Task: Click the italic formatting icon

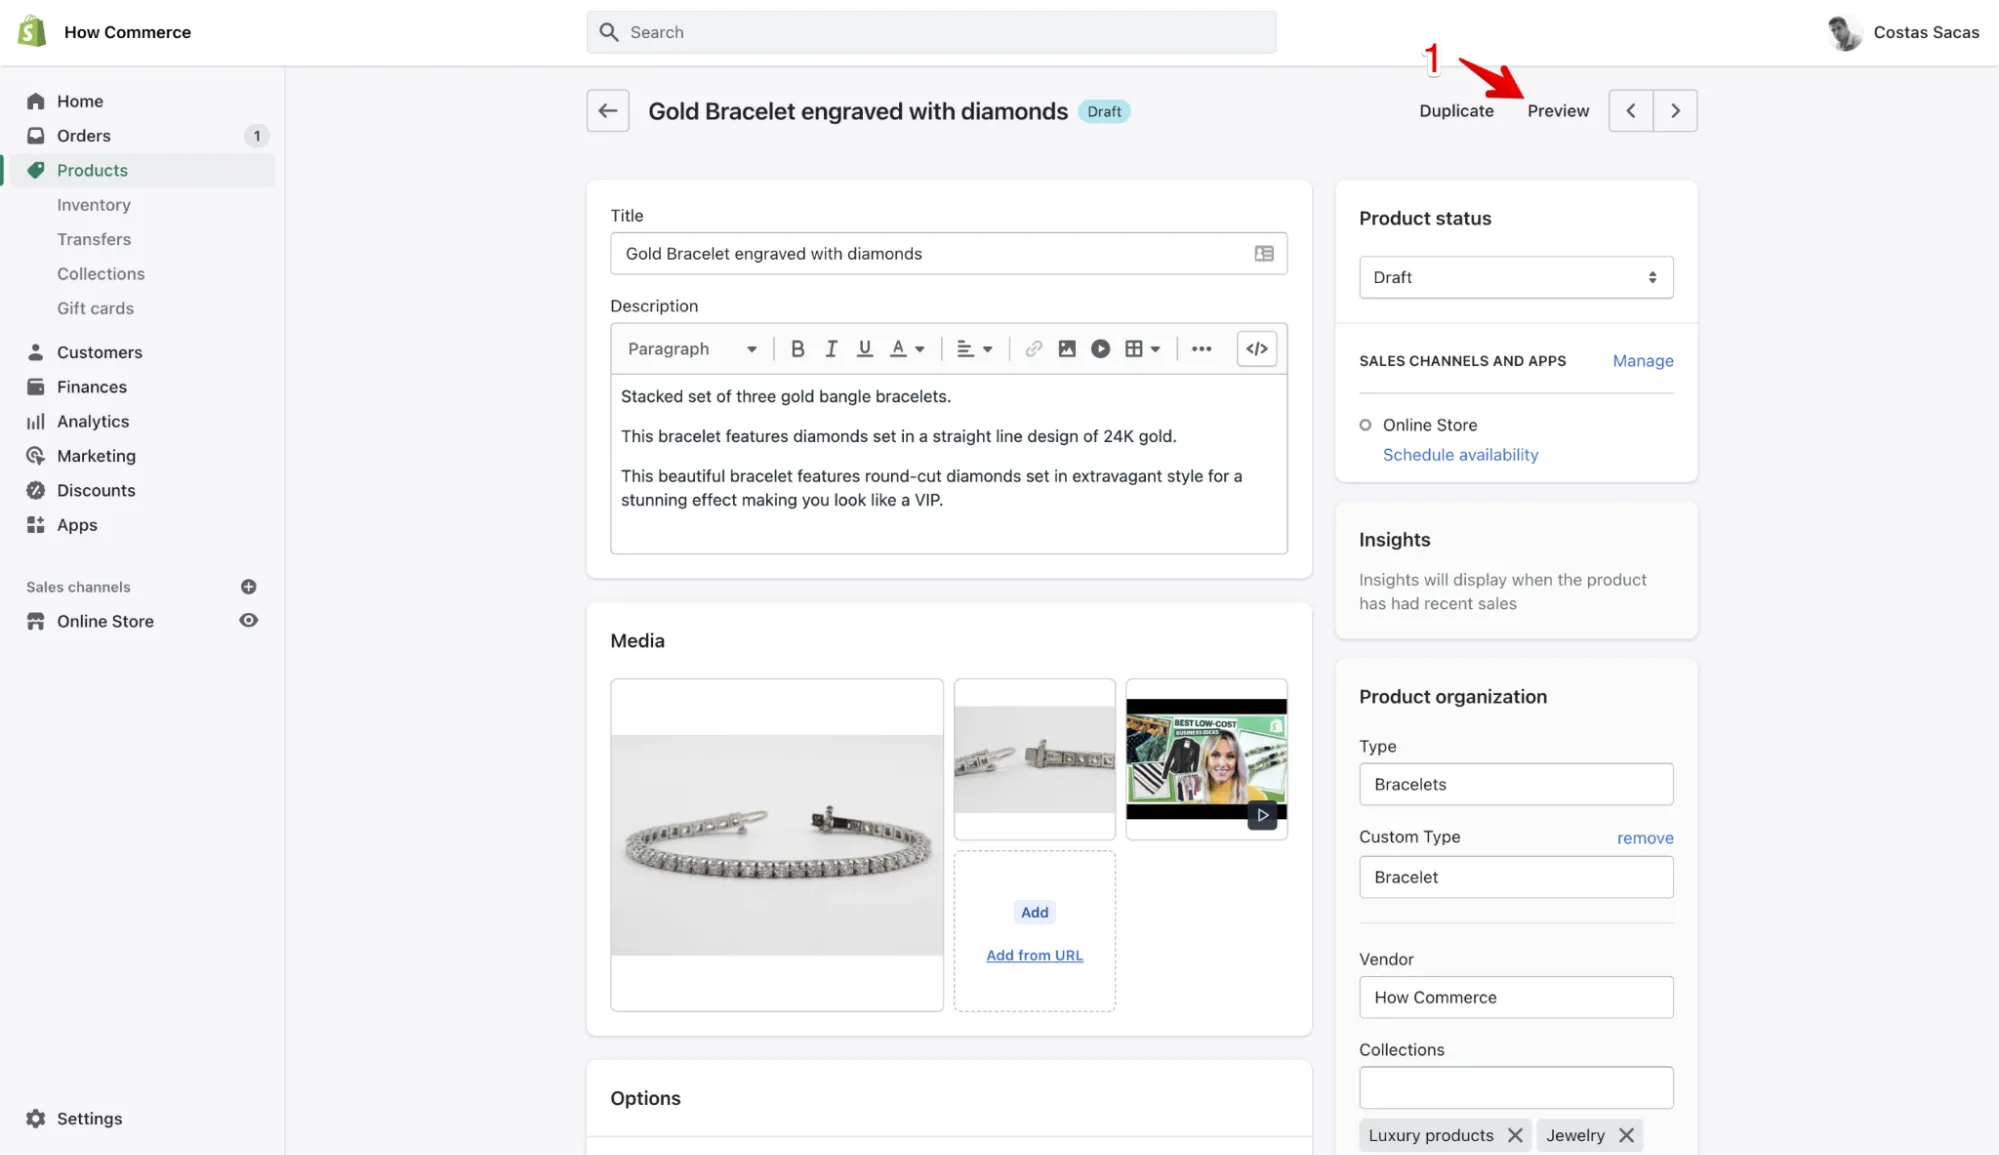Action: (x=829, y=348)
